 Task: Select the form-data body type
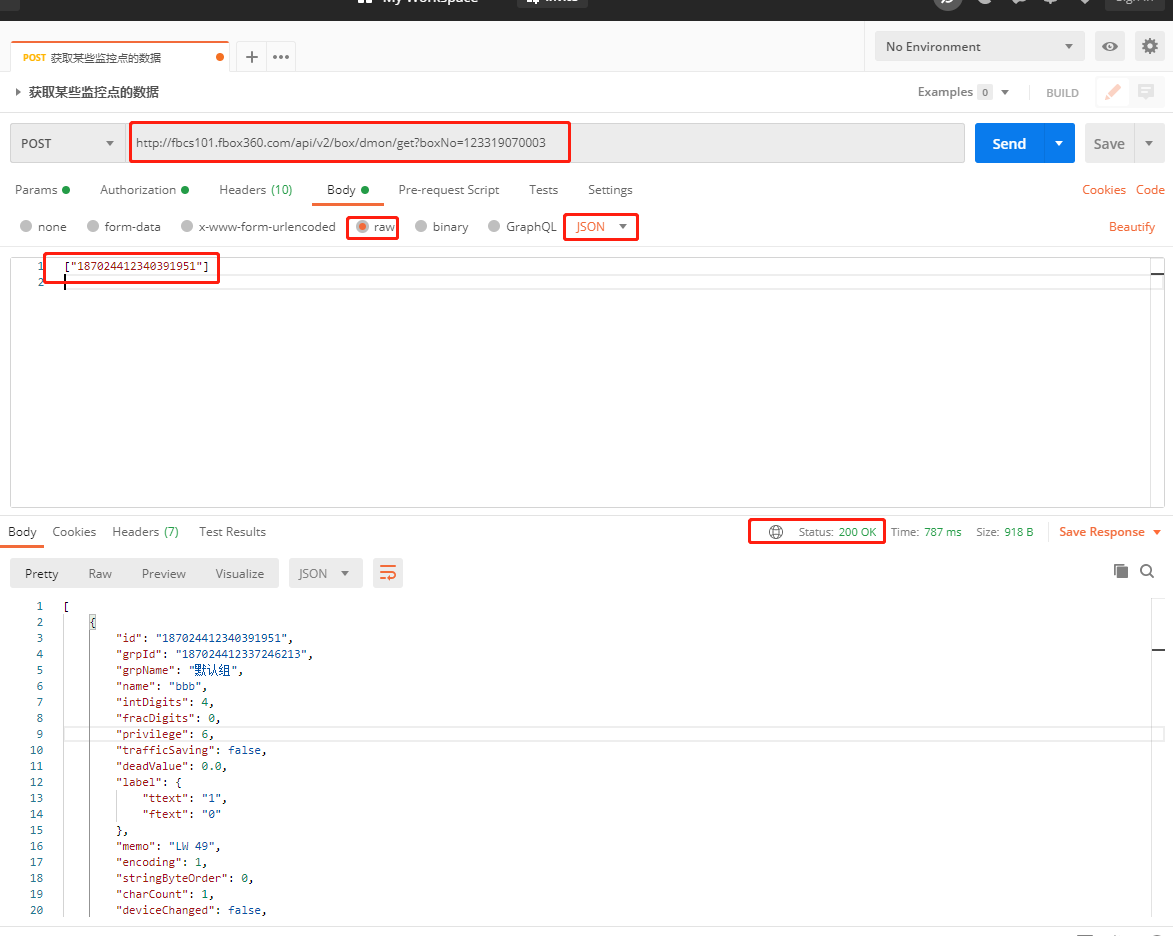124,227
